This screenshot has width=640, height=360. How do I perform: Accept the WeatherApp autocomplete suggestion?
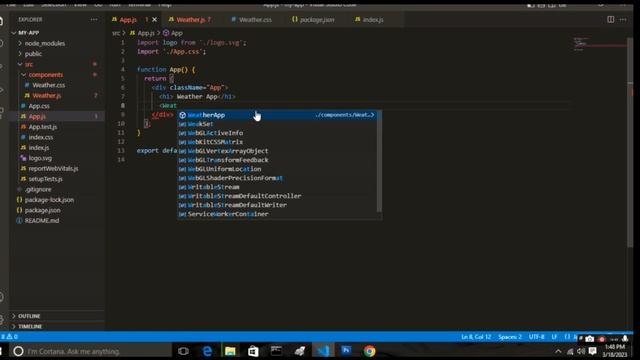coord(277,115)
